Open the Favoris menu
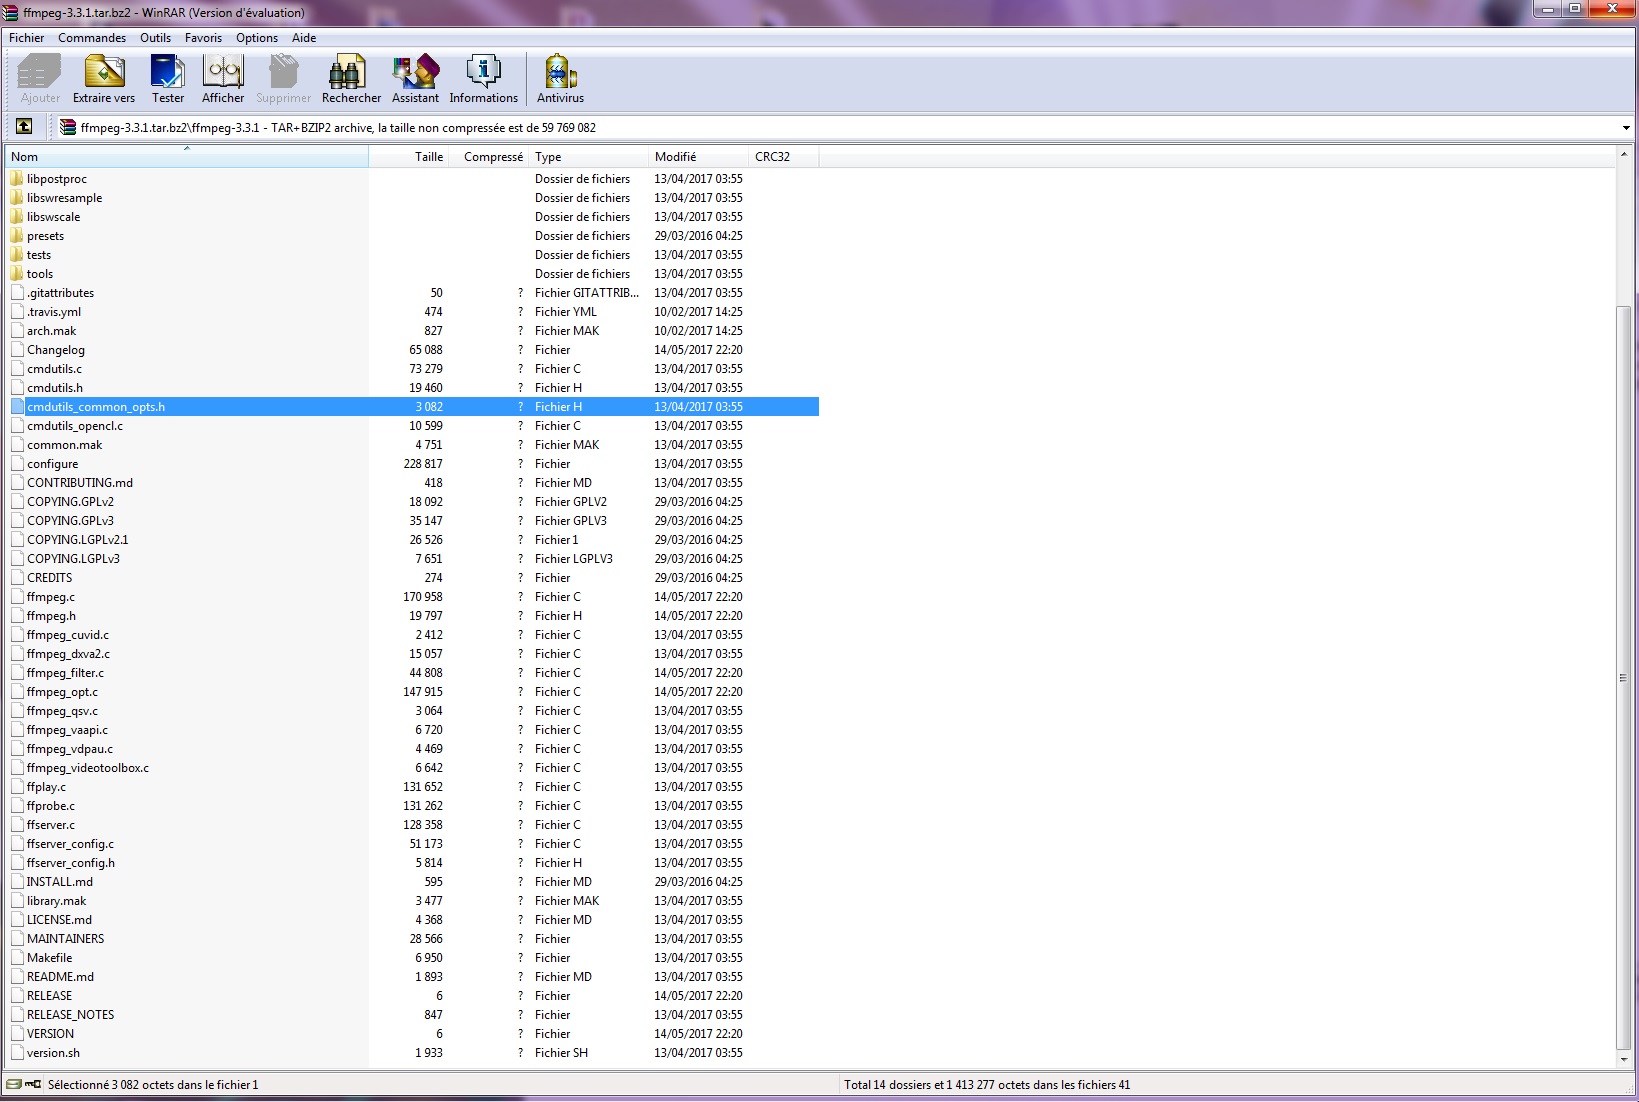Viewport: 1639px width, 1102px height. pos(203,38)
